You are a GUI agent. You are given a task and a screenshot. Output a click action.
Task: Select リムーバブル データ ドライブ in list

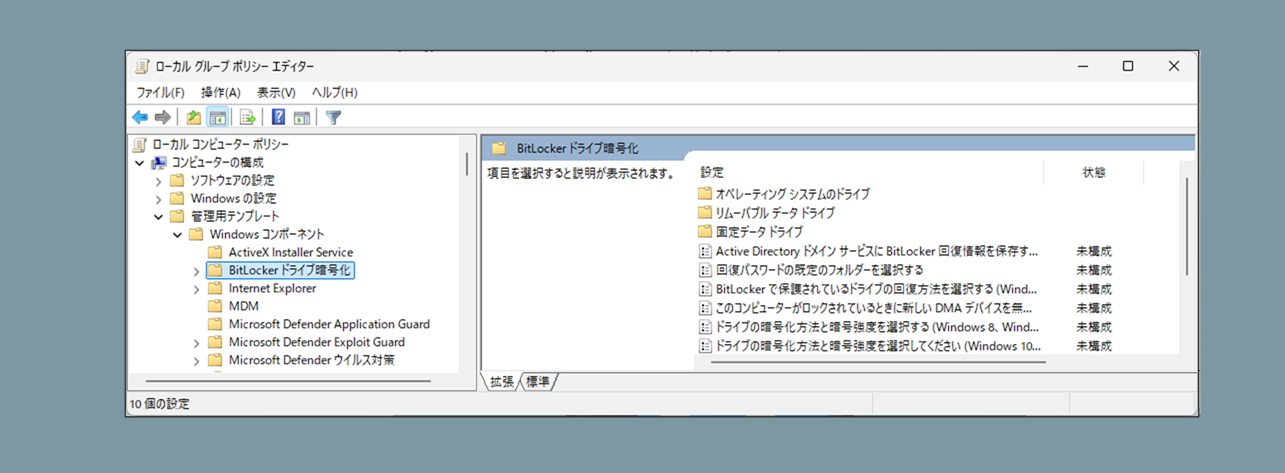point(775,213)
